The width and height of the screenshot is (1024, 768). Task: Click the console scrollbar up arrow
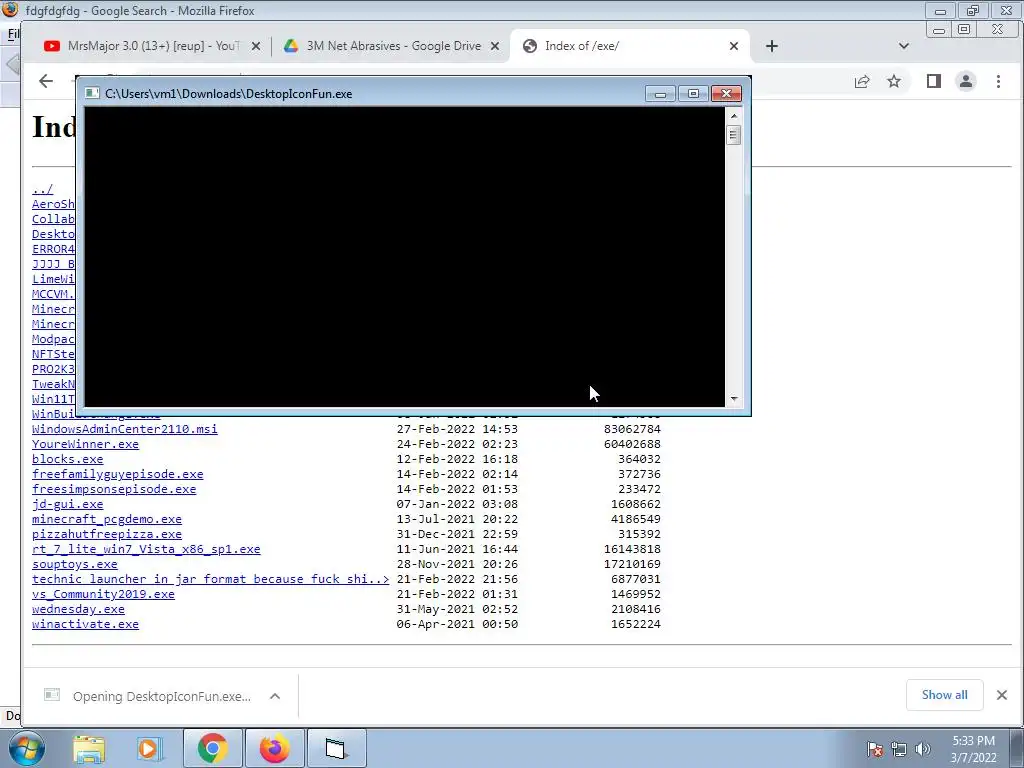734,116
